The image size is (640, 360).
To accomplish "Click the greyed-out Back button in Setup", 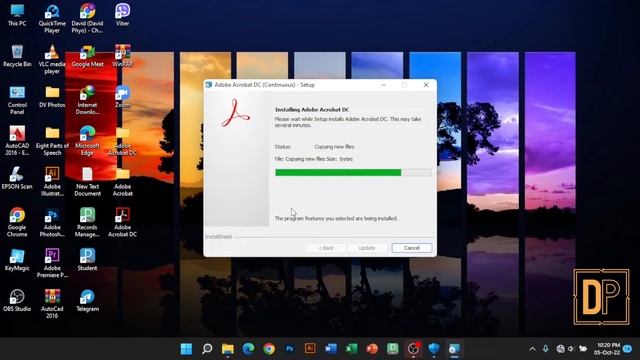I will [326, 248].
